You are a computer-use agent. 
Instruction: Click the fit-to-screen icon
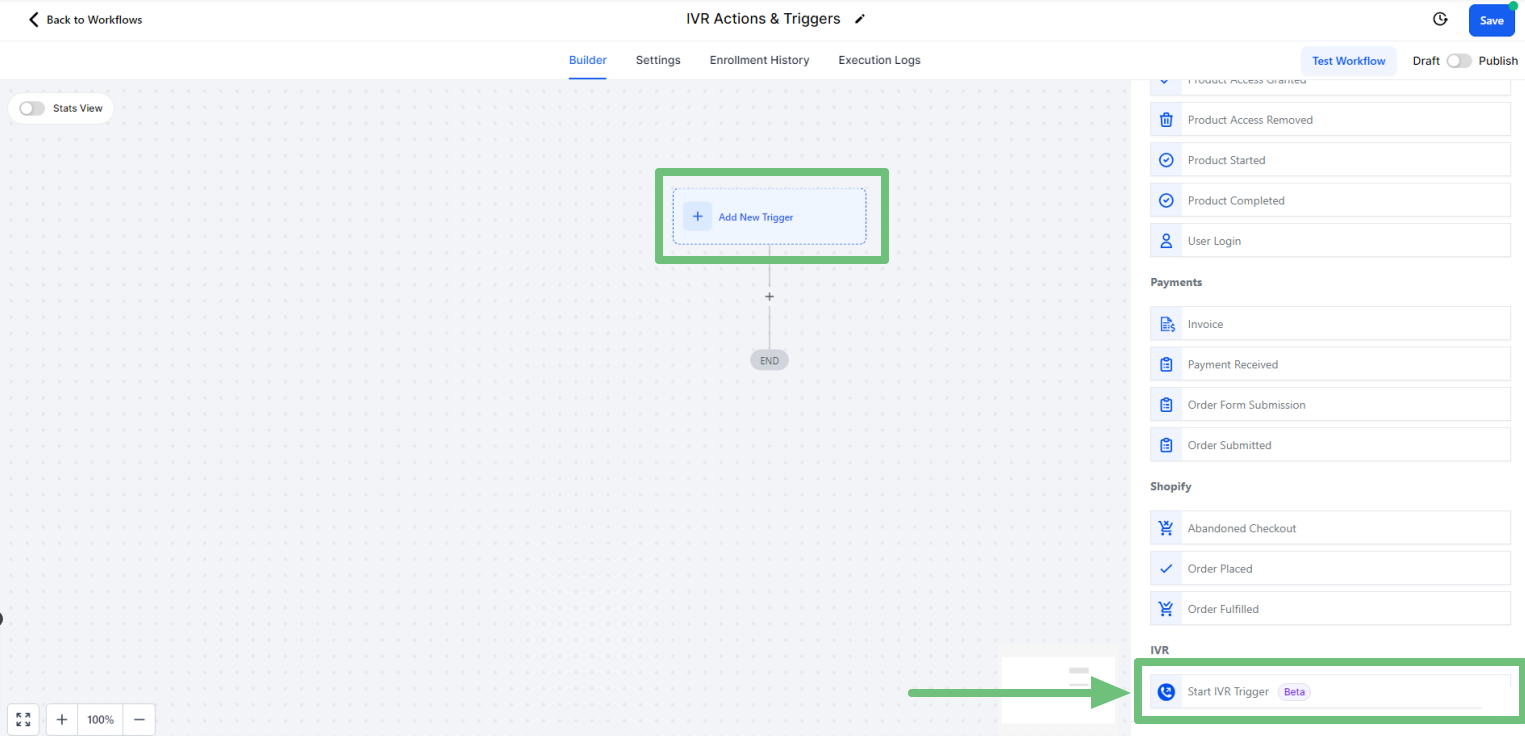click(x=23, y=719)
